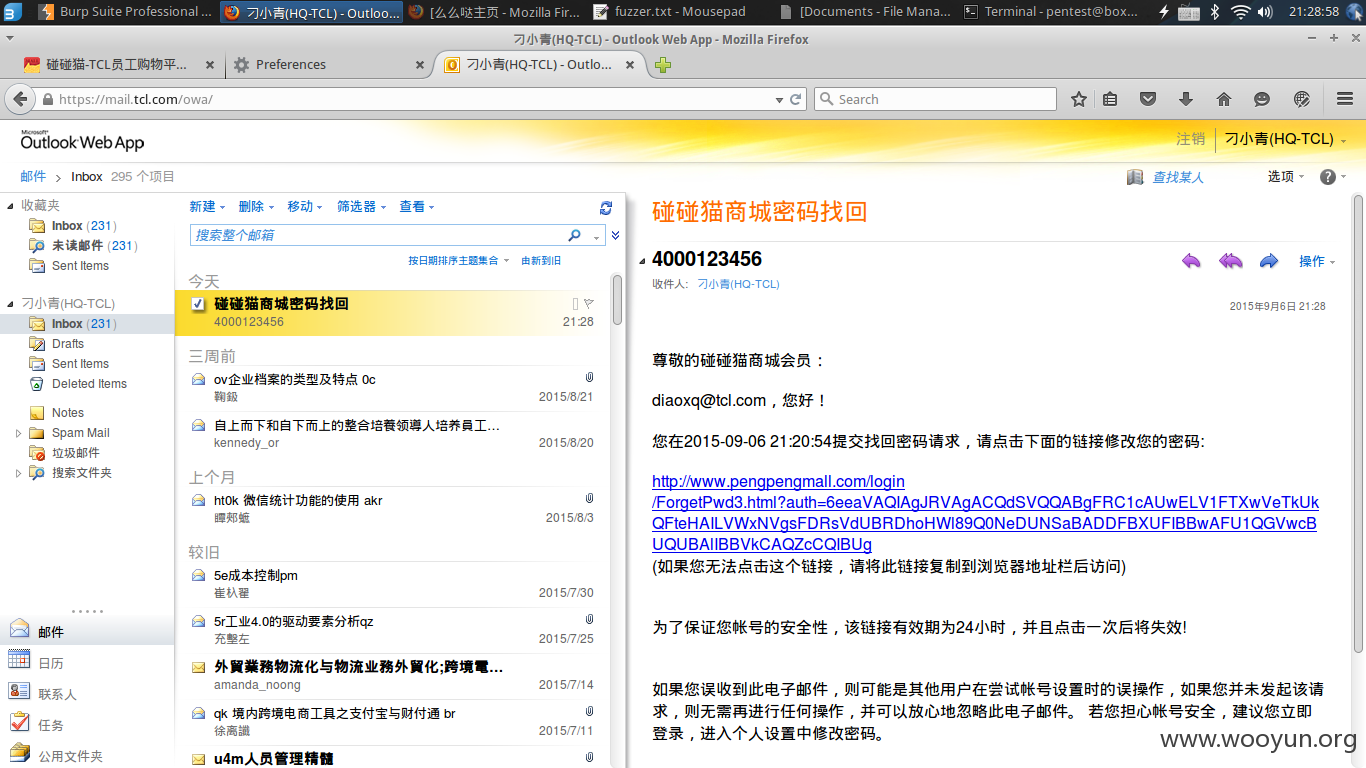The width and height of the screenshot is (1366, 768).
Task: Uncheck the 碰碰猫商城密码找回 message checkbox
Action: tap(198, 304)
